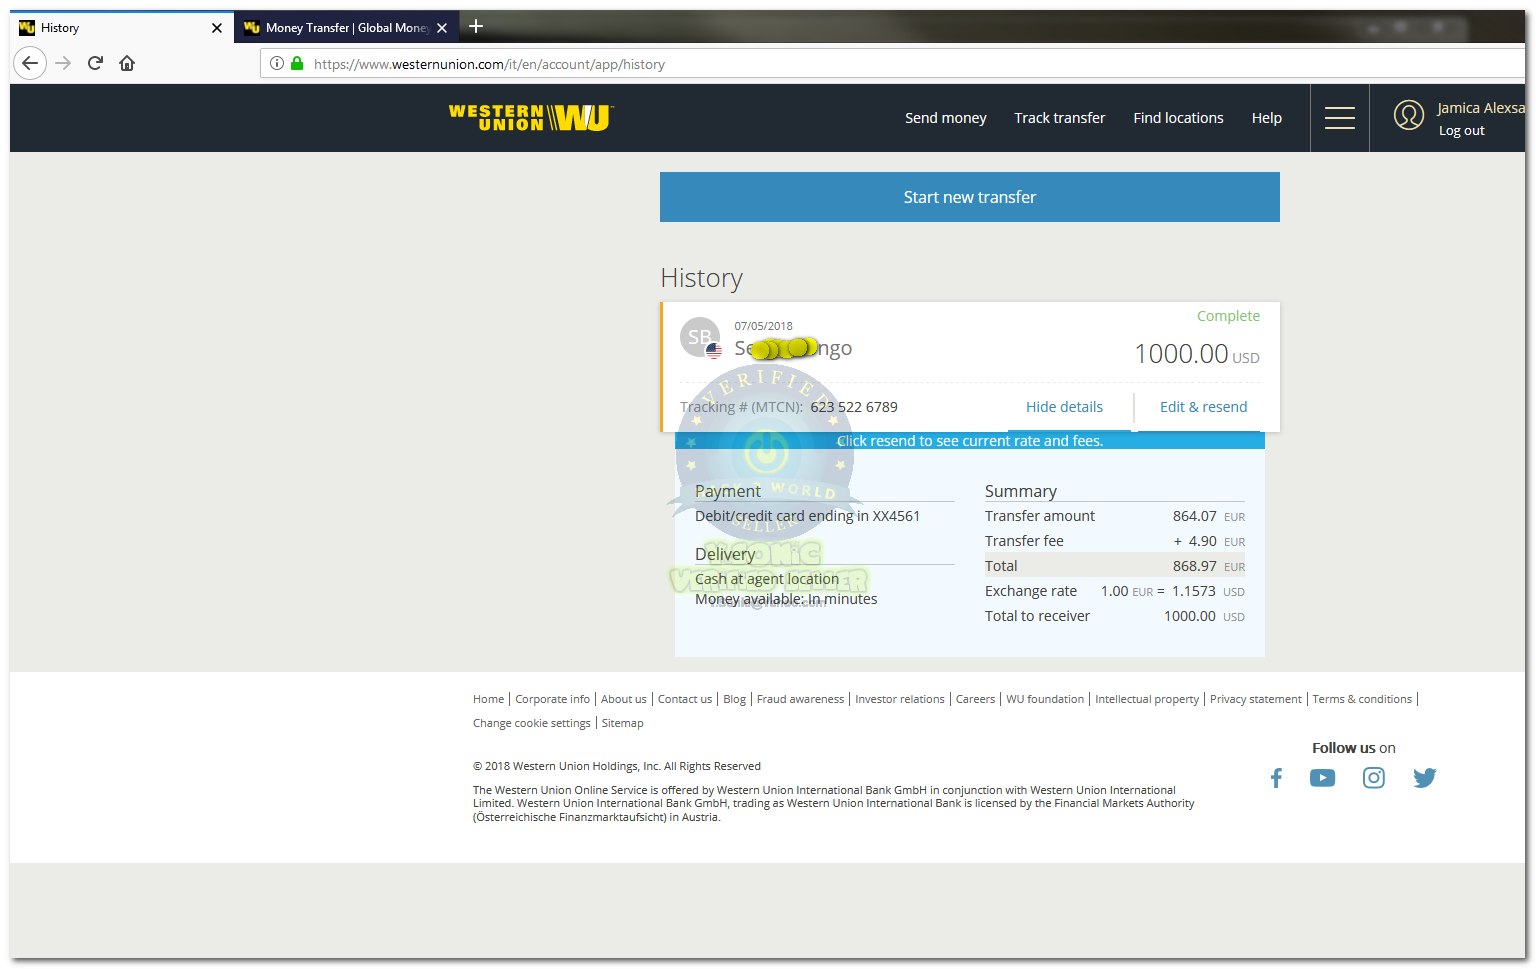Viewport: 1536px width, 969px height.
Task: Open a new browser tab with plus
Action: 476,27
